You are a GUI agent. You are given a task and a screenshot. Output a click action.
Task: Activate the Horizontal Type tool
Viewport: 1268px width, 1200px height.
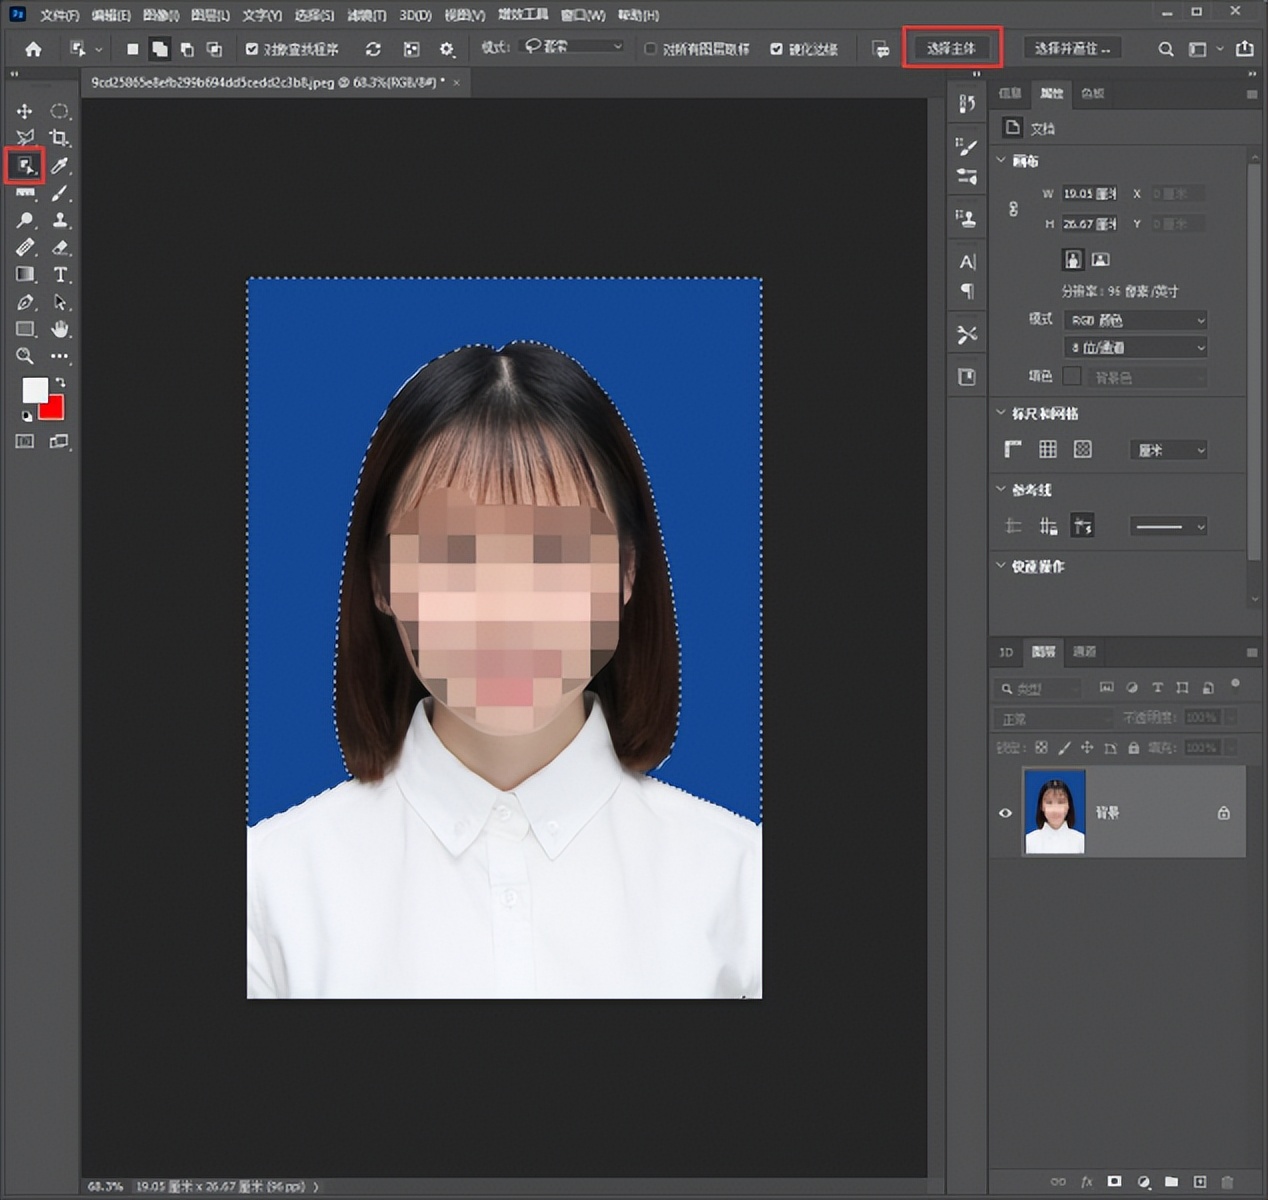60,275
